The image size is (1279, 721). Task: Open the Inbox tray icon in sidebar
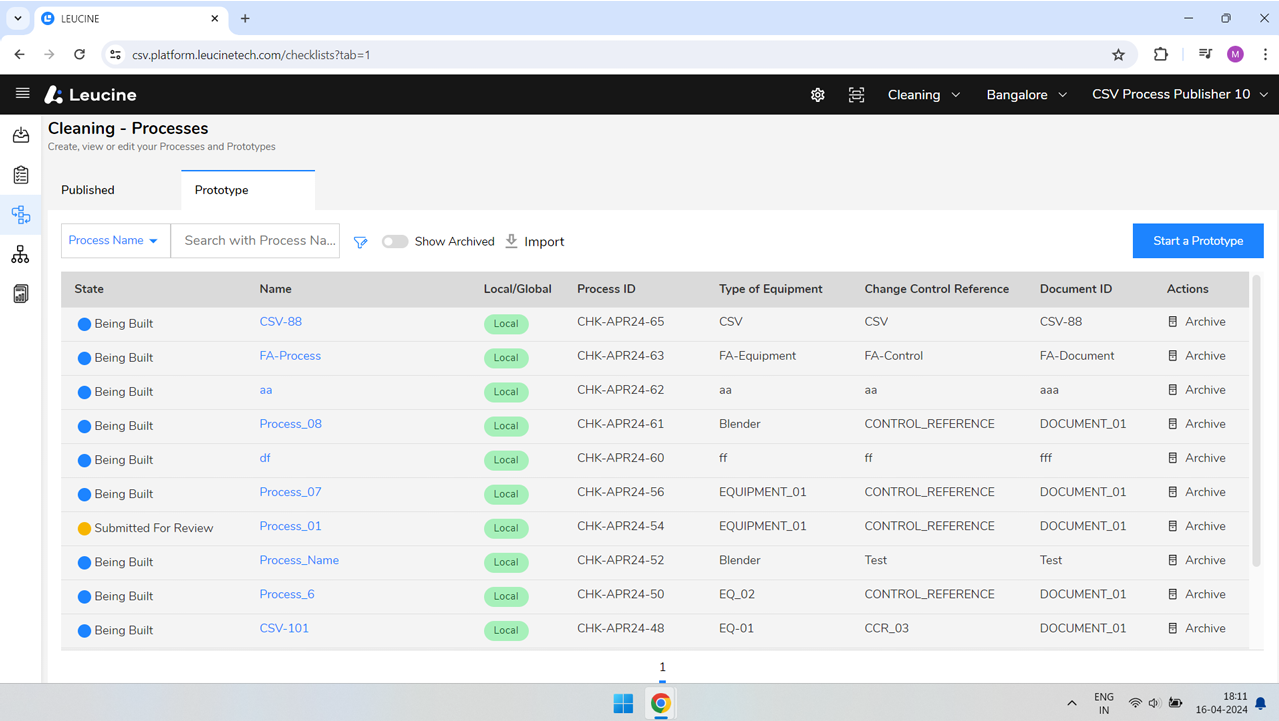[21, 134]
